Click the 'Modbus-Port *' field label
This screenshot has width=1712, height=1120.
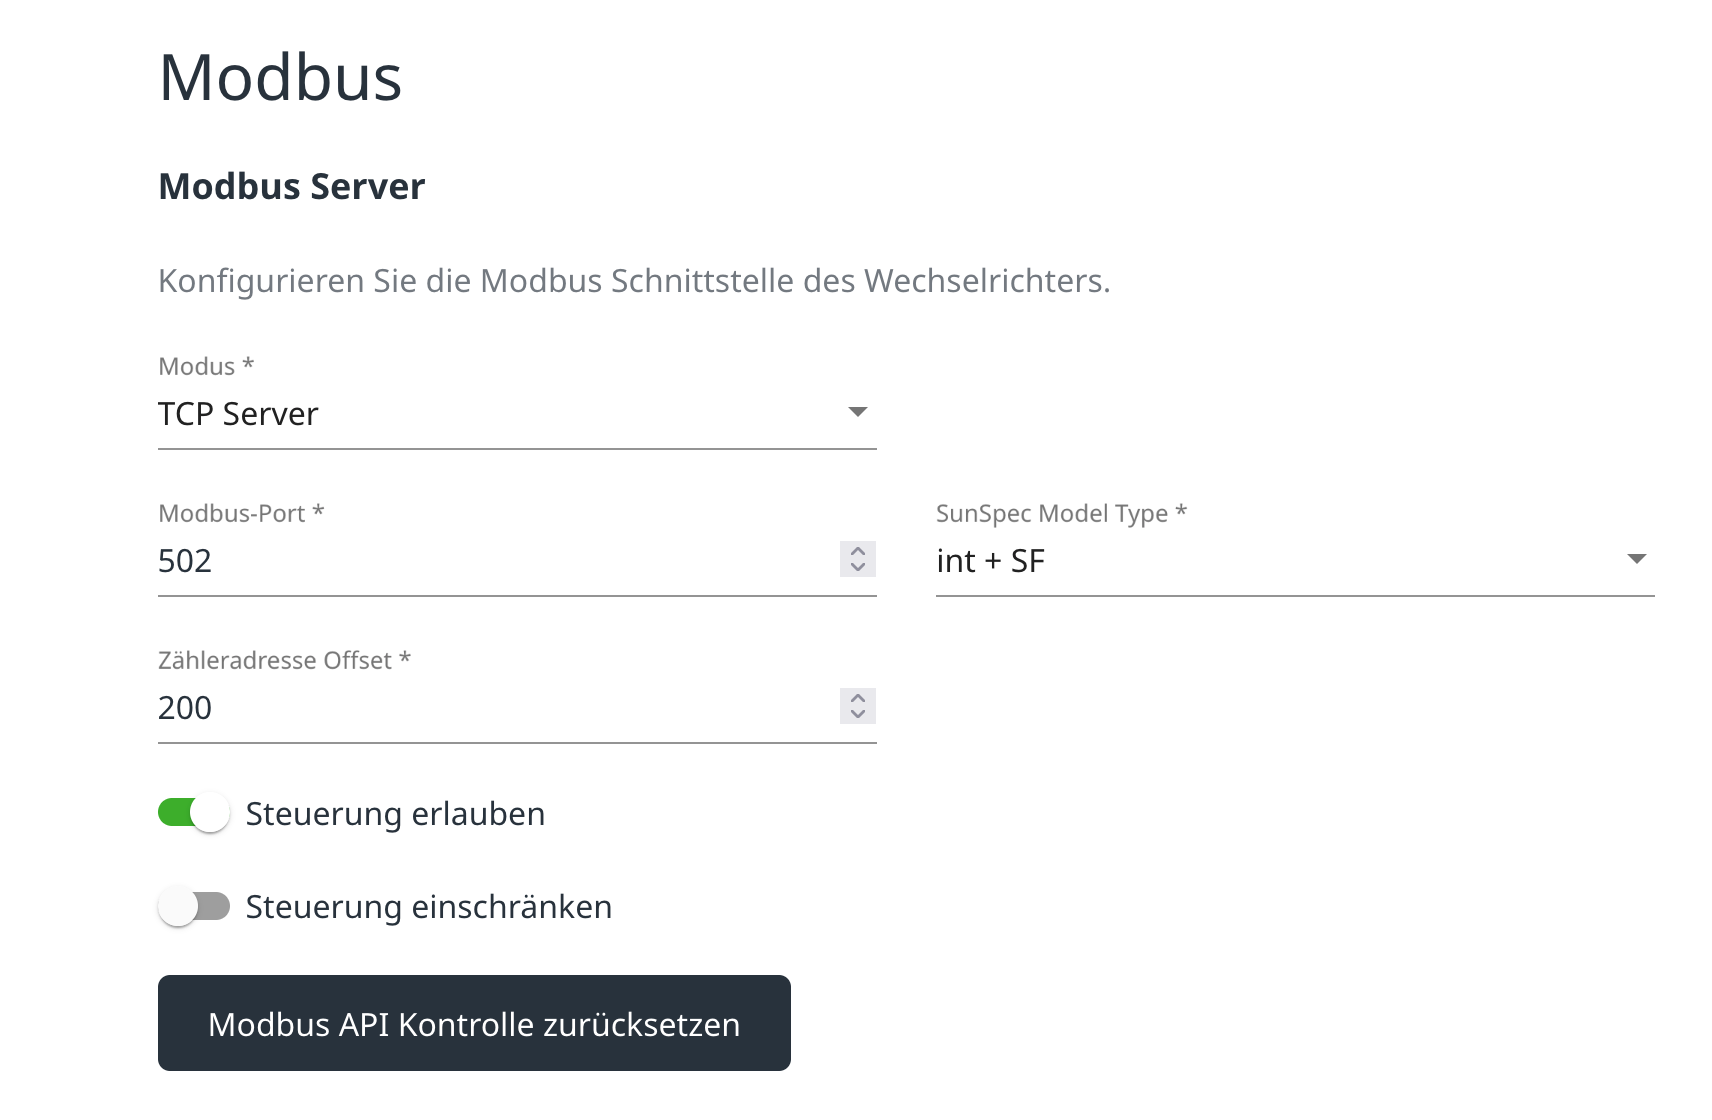tap(241, 513)
